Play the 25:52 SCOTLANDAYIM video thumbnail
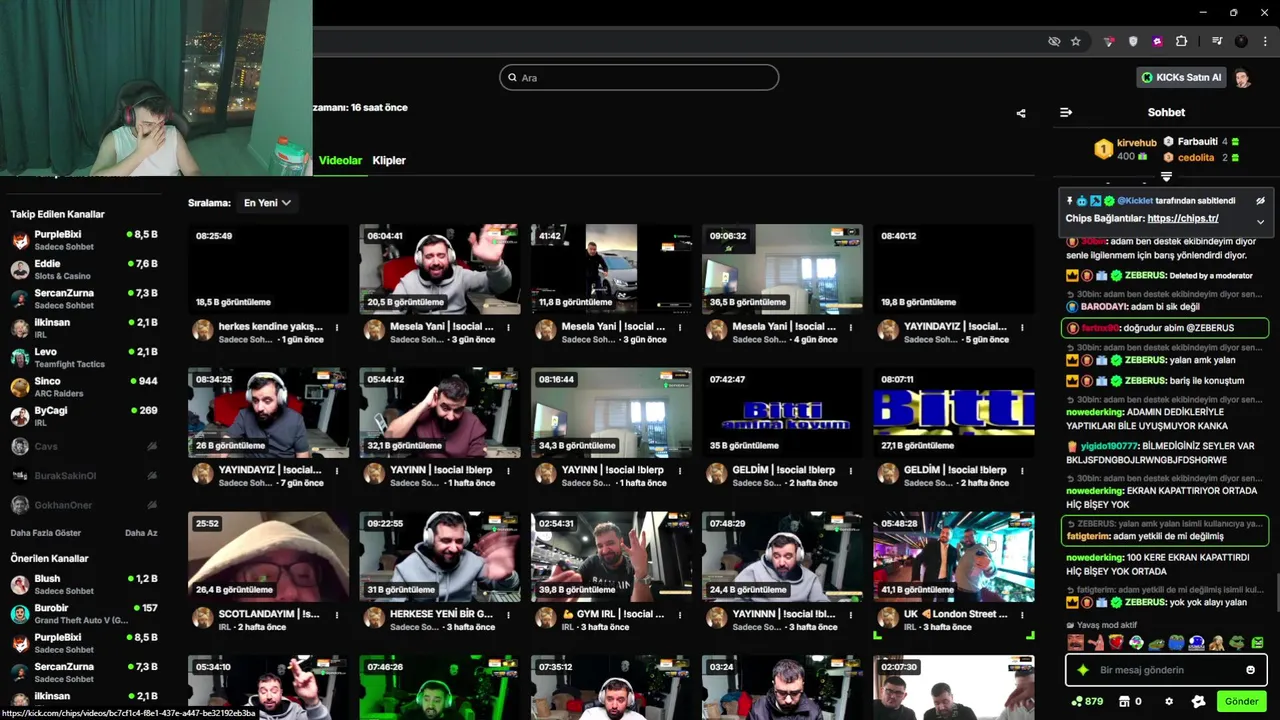The height and width of the screenshot is (720, 1280). click(268, 557)
